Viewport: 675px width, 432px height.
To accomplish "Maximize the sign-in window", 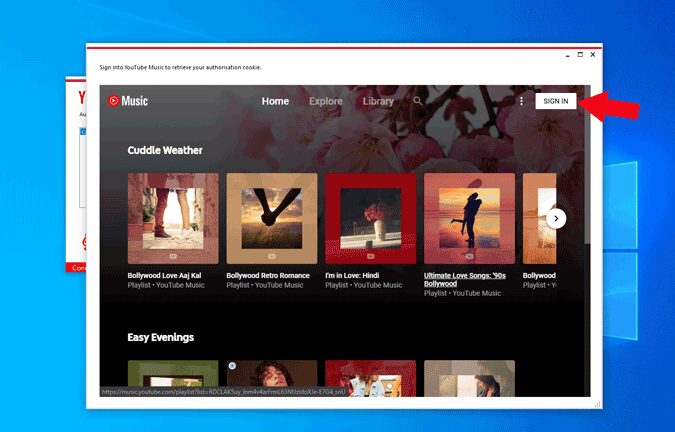I will coord(580,55).
